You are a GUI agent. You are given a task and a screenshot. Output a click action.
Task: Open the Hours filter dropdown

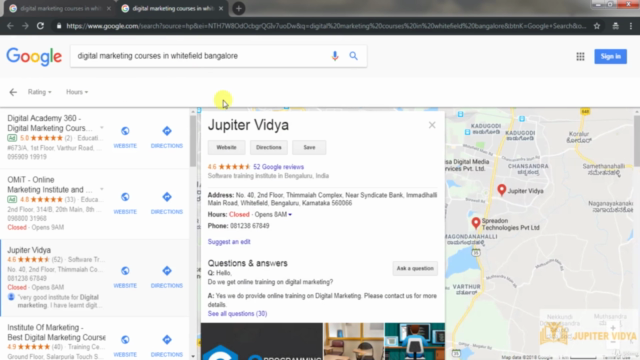(77, 92)
